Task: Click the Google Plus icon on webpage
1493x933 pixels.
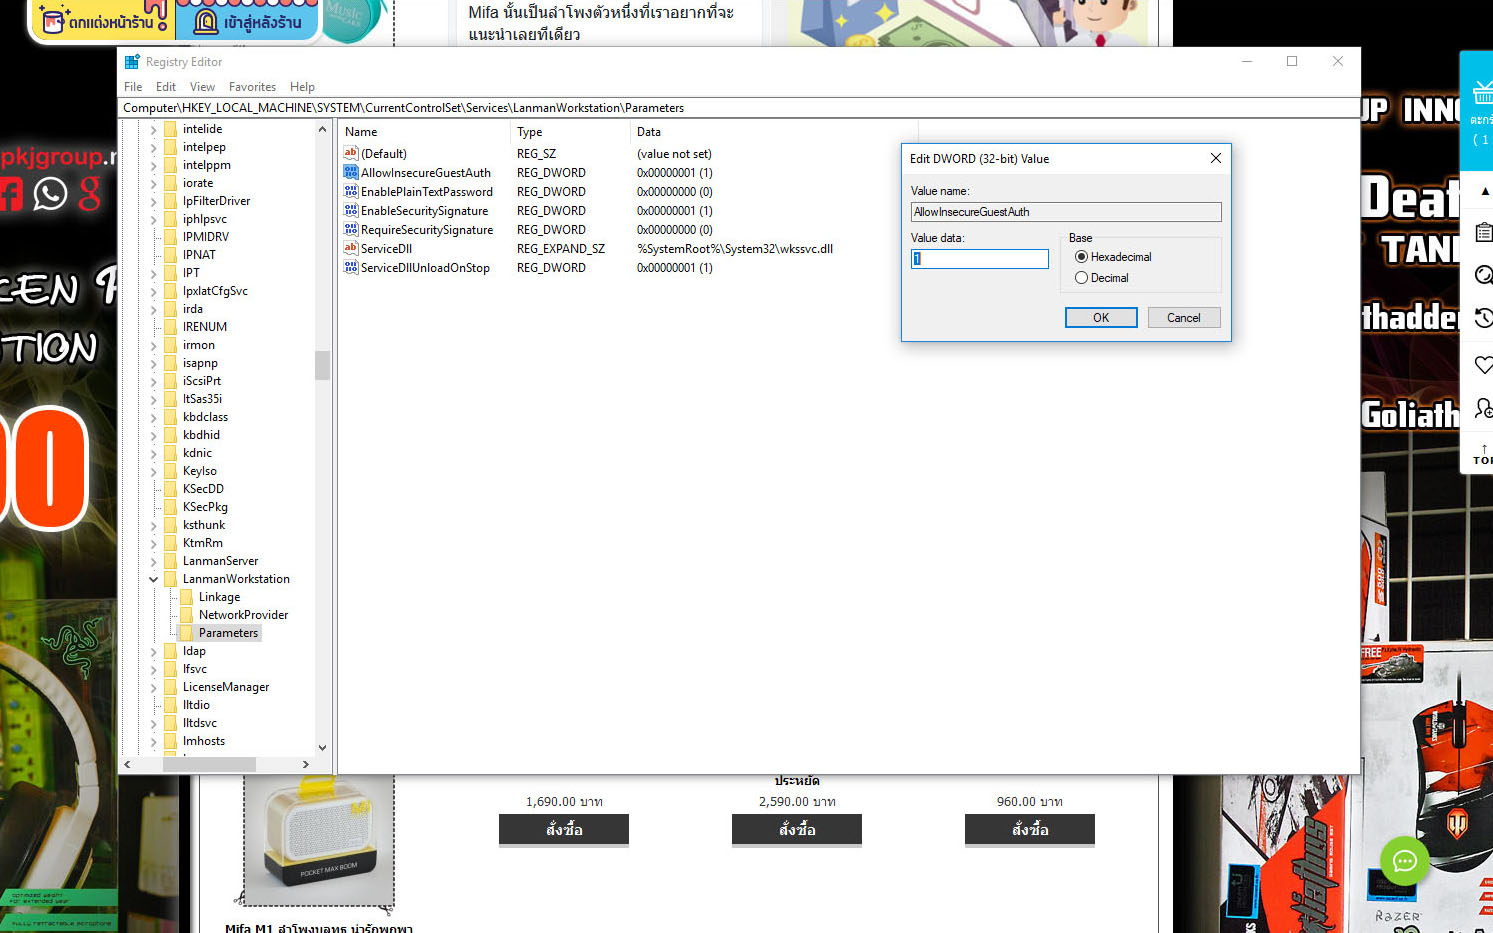Action: tap(90, 193)
